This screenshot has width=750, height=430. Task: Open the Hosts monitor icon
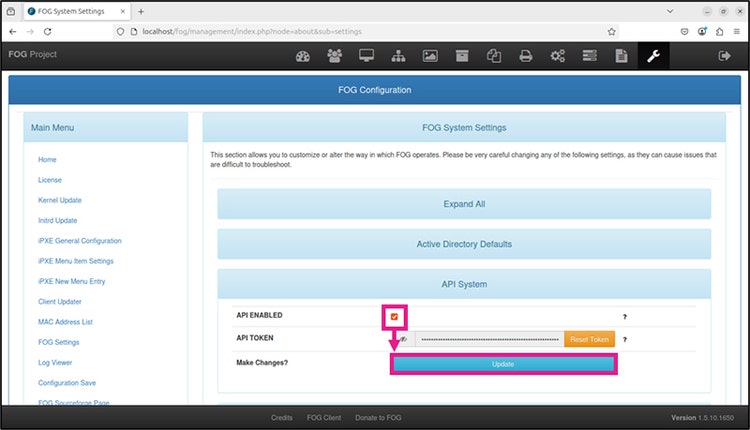click(366, 56)
